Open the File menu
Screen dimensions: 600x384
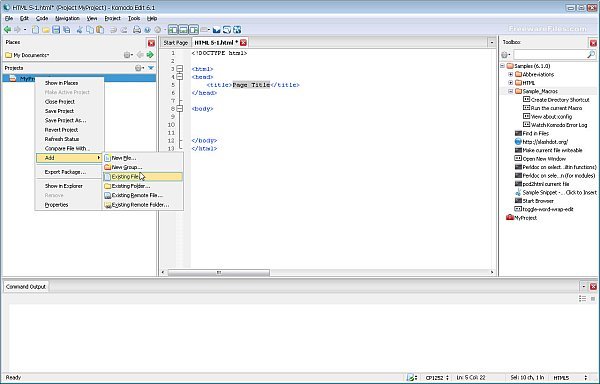coord(9,18)
